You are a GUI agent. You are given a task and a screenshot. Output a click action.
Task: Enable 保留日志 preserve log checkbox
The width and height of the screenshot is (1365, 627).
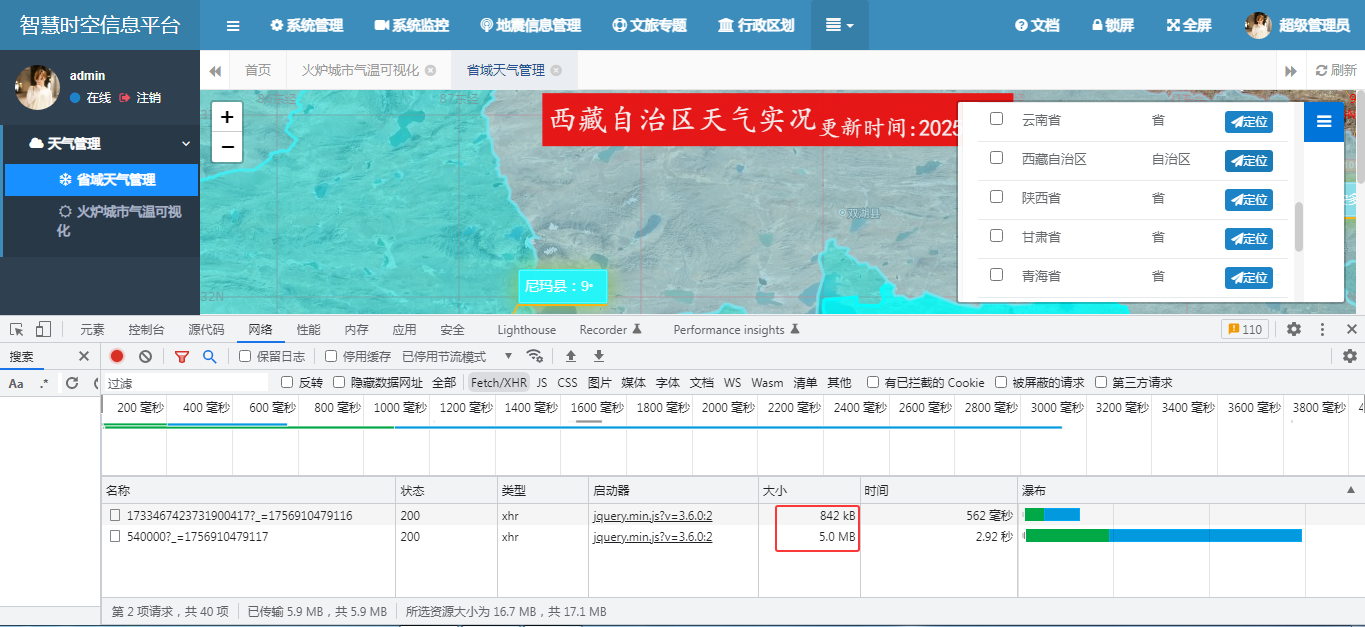pos(245,356)
